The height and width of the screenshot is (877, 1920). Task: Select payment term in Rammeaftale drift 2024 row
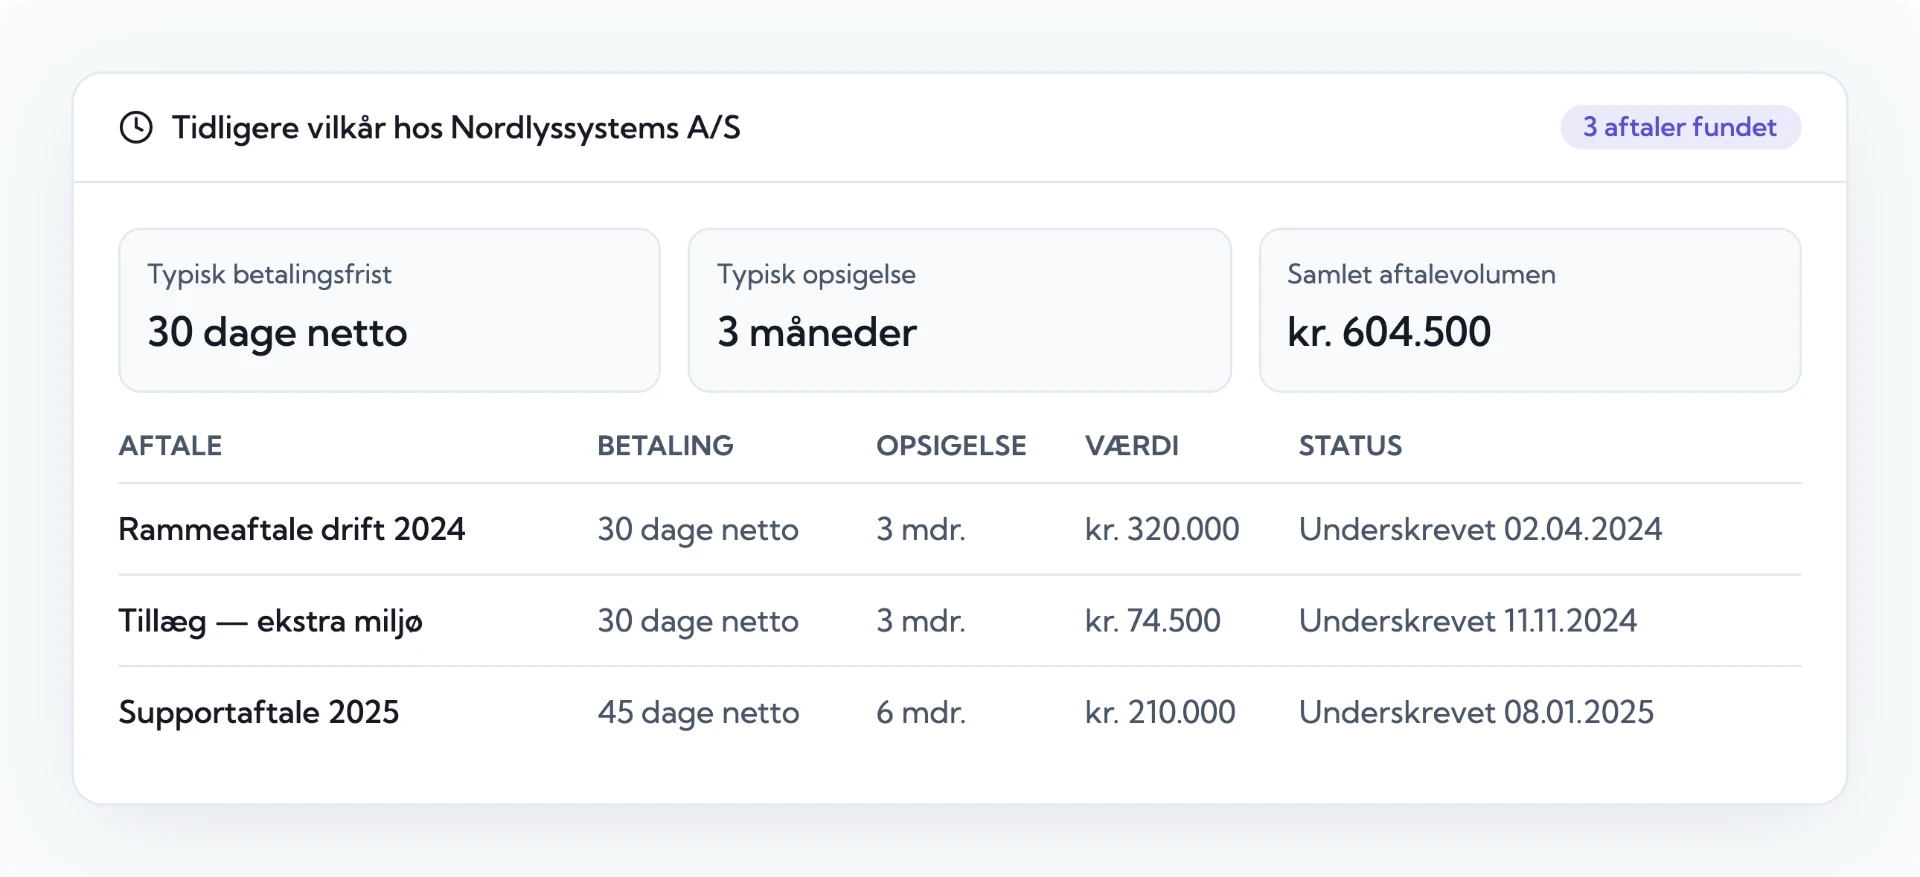pyautogui.click(x=698, y=530)
